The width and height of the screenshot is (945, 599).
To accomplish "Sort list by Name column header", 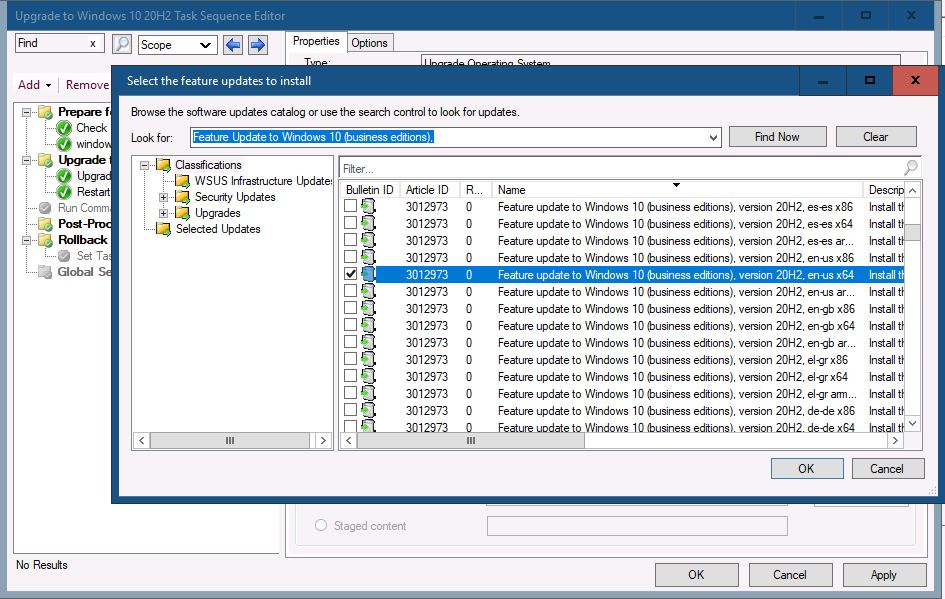I will (x=677, y=190).
